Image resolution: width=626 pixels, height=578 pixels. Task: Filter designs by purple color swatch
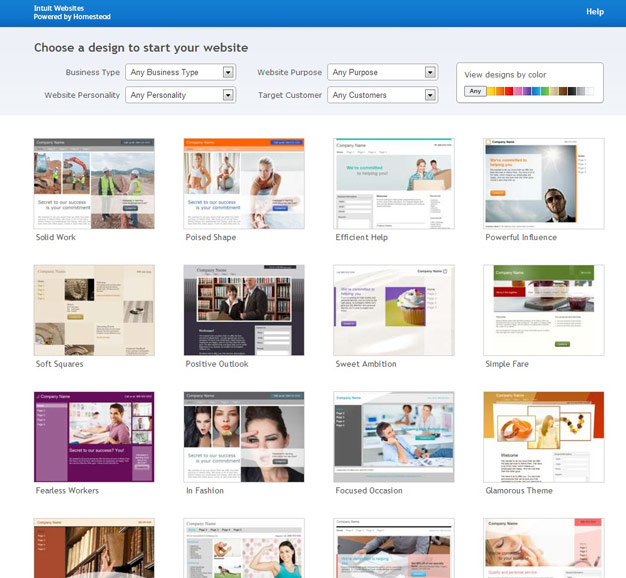pyautogui.click(x=527, y=91)
